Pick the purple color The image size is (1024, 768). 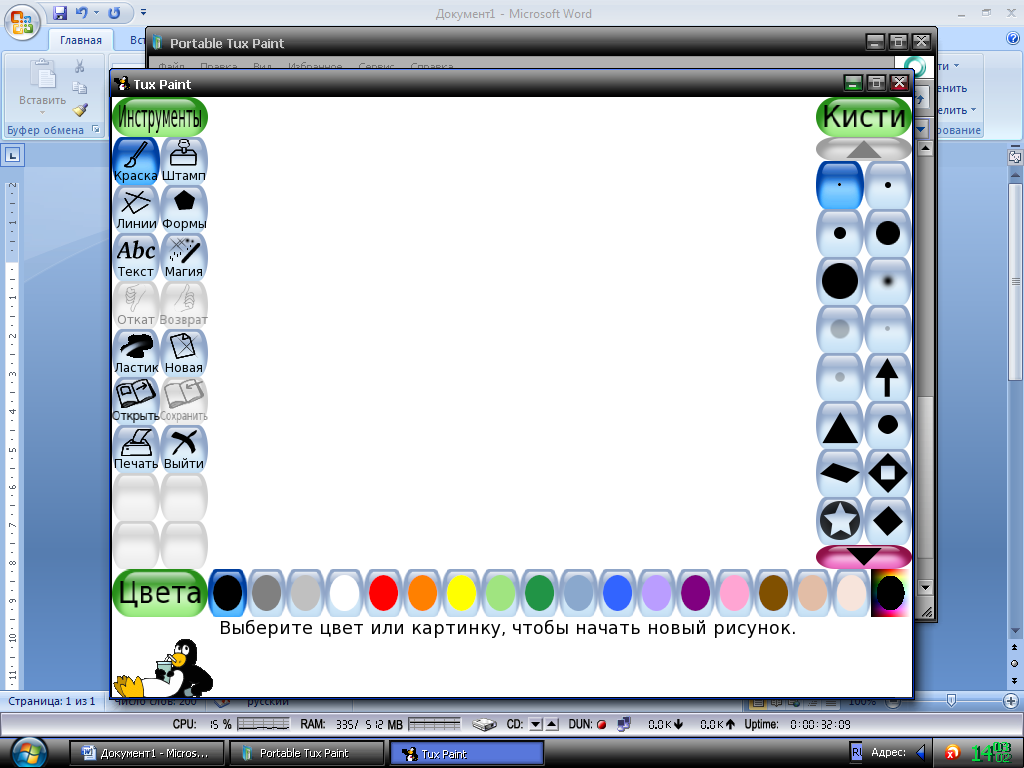tap(696, 593)
